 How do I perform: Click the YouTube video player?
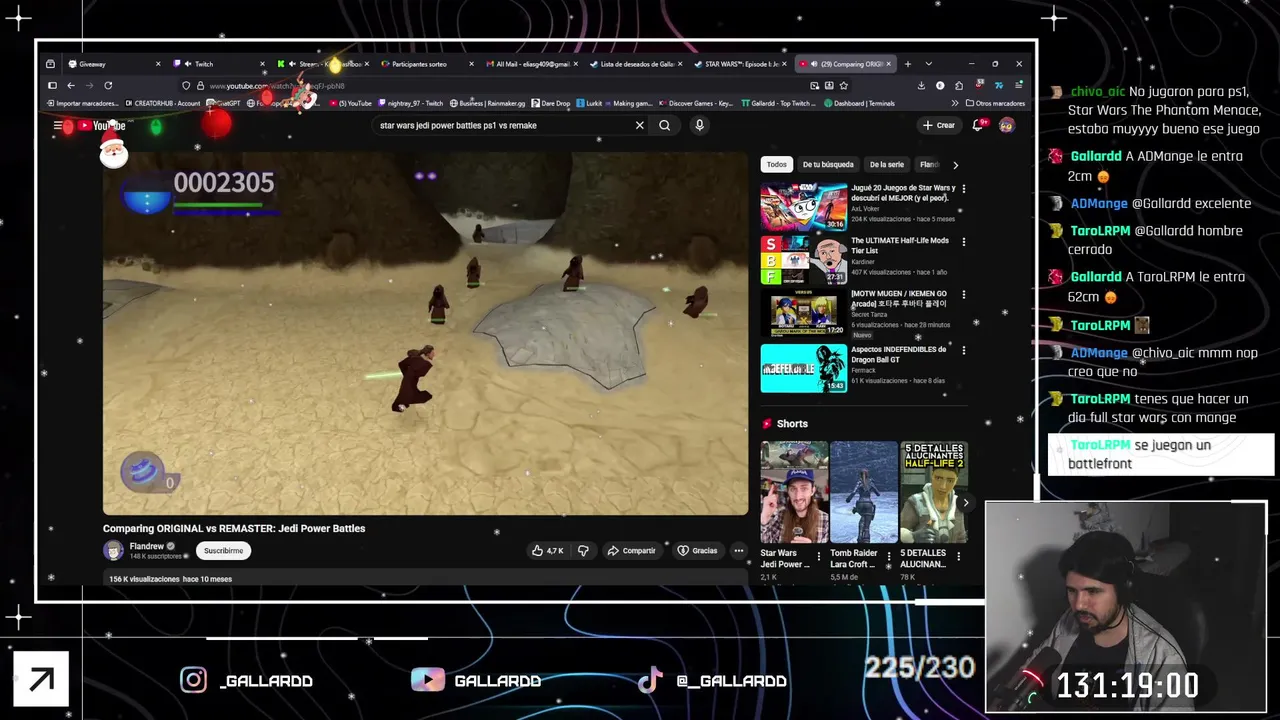pyautogui.click(x=425, y=333)
